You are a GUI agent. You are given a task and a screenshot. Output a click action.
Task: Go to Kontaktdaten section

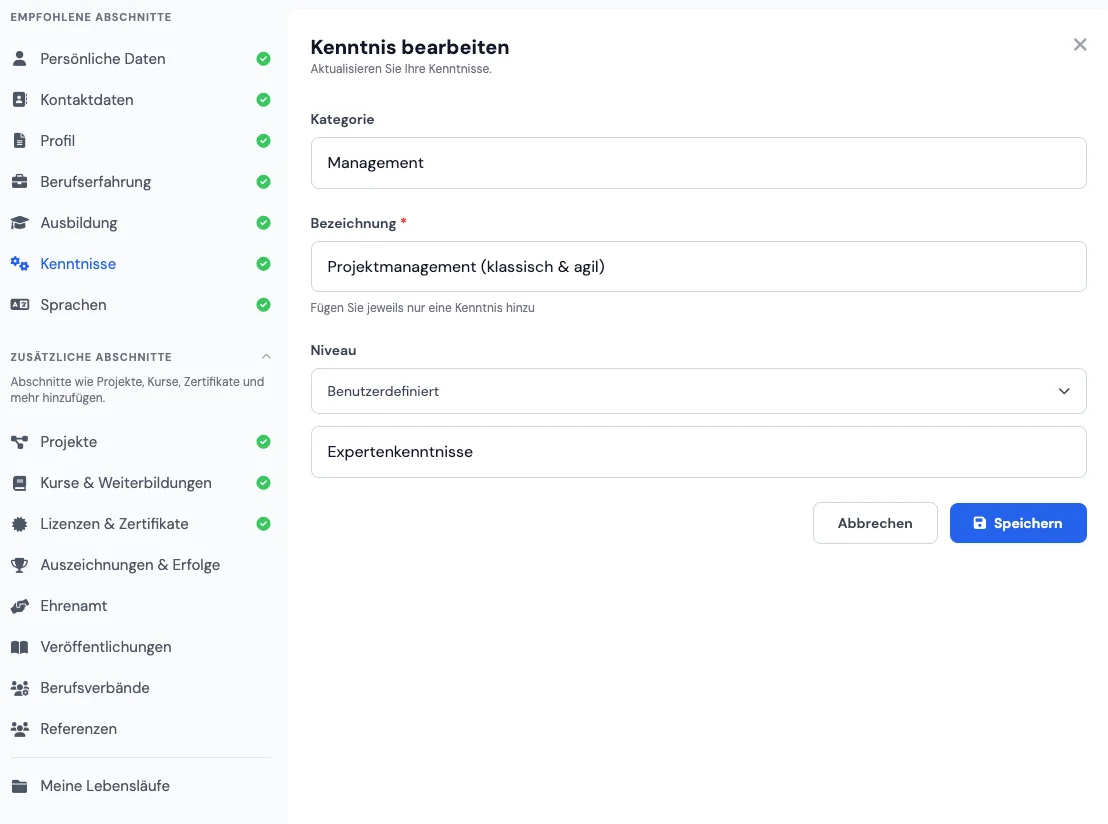pyautogui.click(x=141, y=100)
